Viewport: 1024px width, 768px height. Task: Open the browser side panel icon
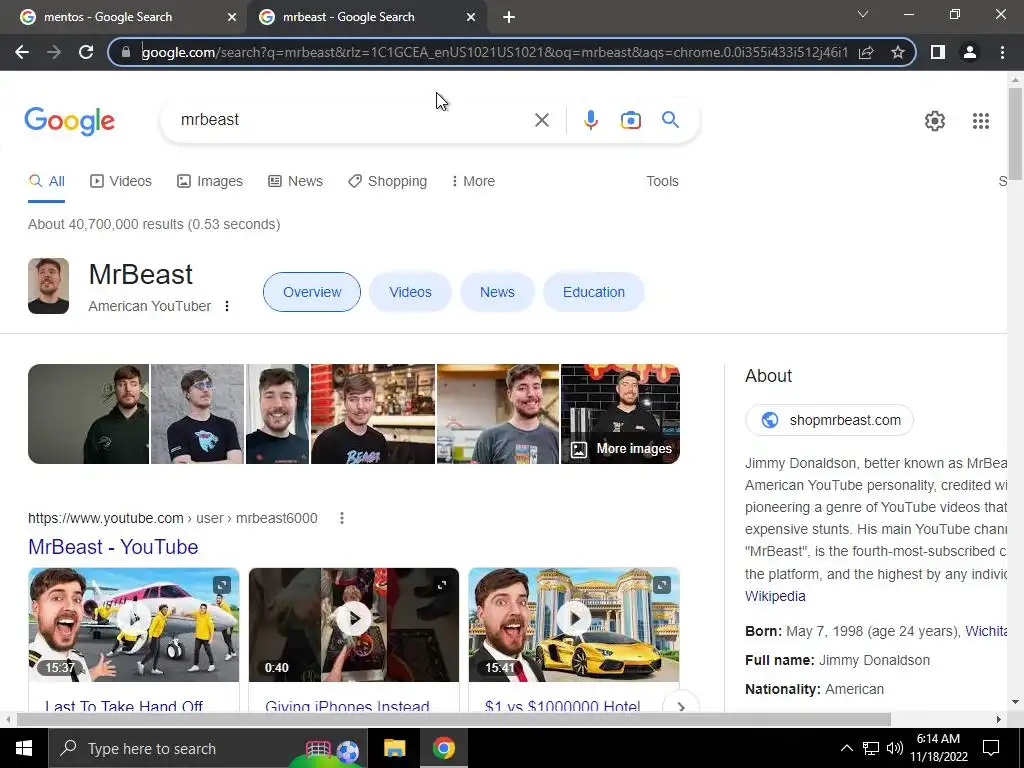tap(938, 52)
